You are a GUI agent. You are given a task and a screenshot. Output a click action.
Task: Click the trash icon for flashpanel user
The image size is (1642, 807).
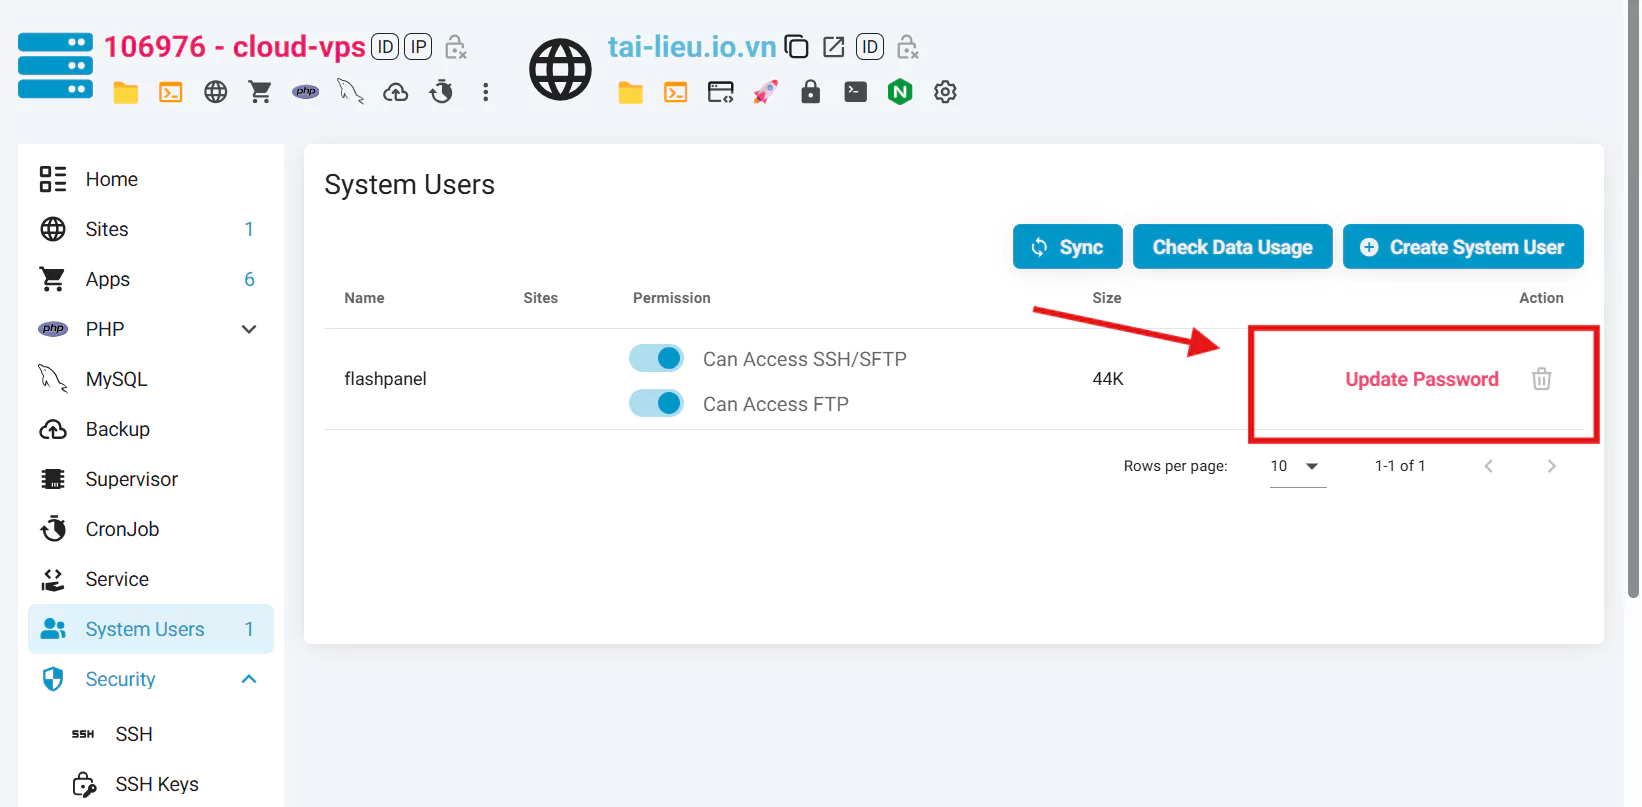pos(1541,379)
